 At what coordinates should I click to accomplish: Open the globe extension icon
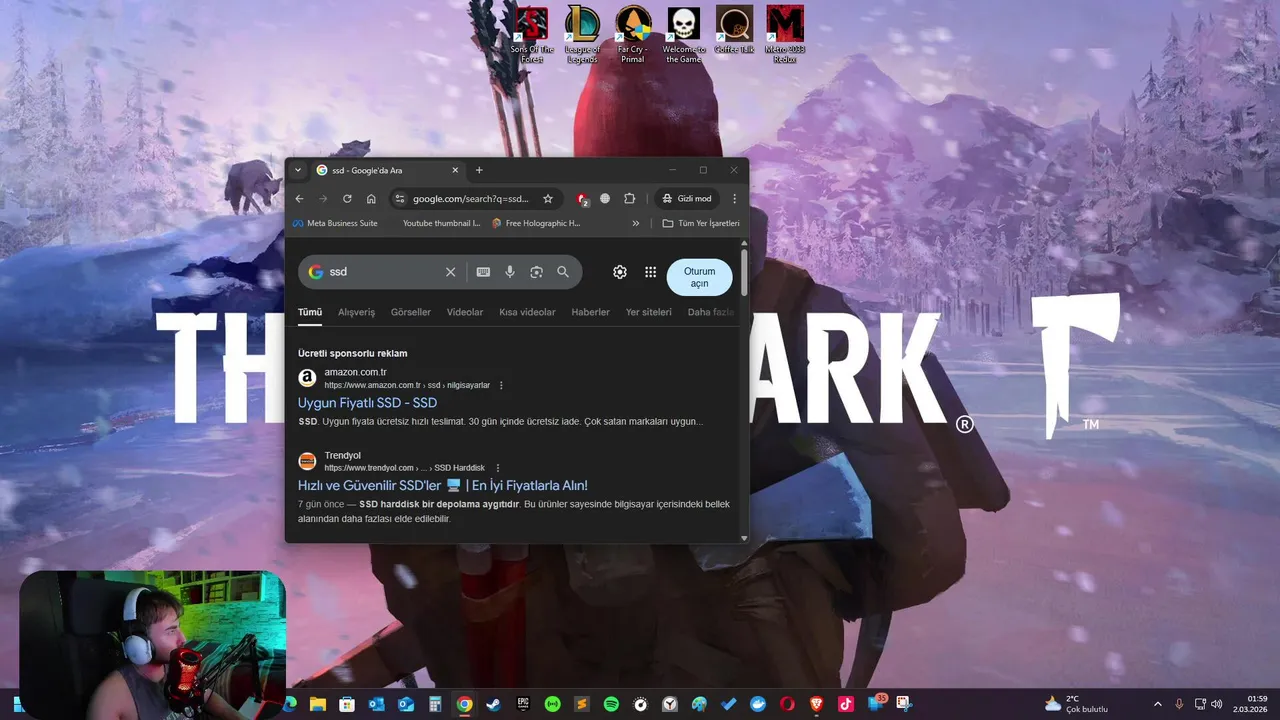tap(605, 199)
